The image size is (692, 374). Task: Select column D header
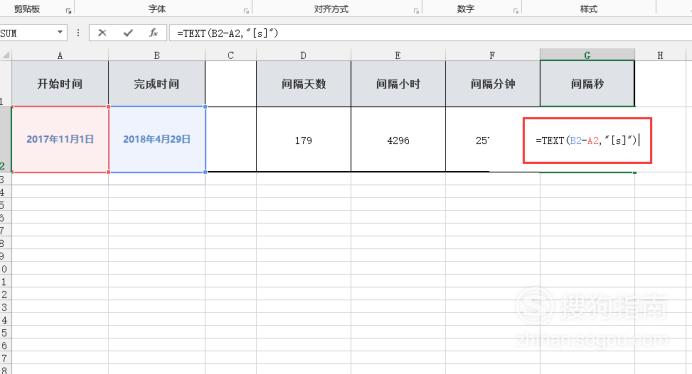pos(304,55)
